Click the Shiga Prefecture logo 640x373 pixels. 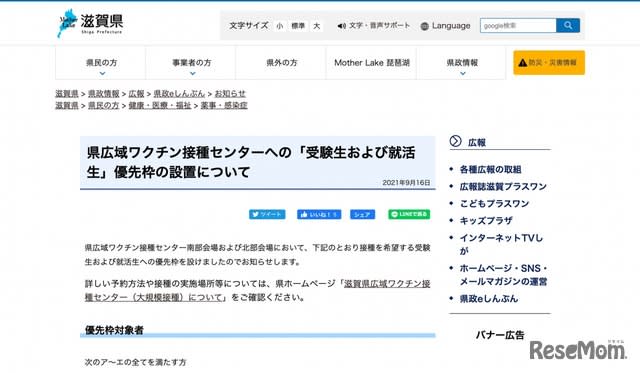[x=90, y=24]
